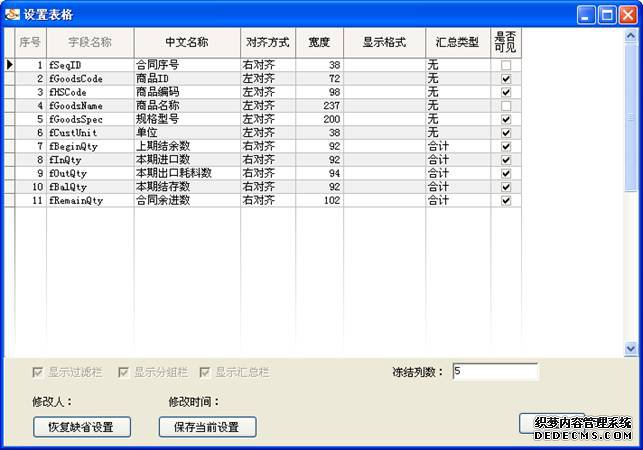The image size is (643, 450).
Task: Toggle the 显示汇总栏 checkbox
Action: coord(206,372)
